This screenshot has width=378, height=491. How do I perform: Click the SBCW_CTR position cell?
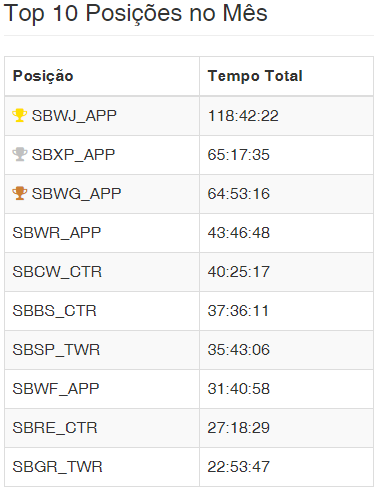(57, 272)
